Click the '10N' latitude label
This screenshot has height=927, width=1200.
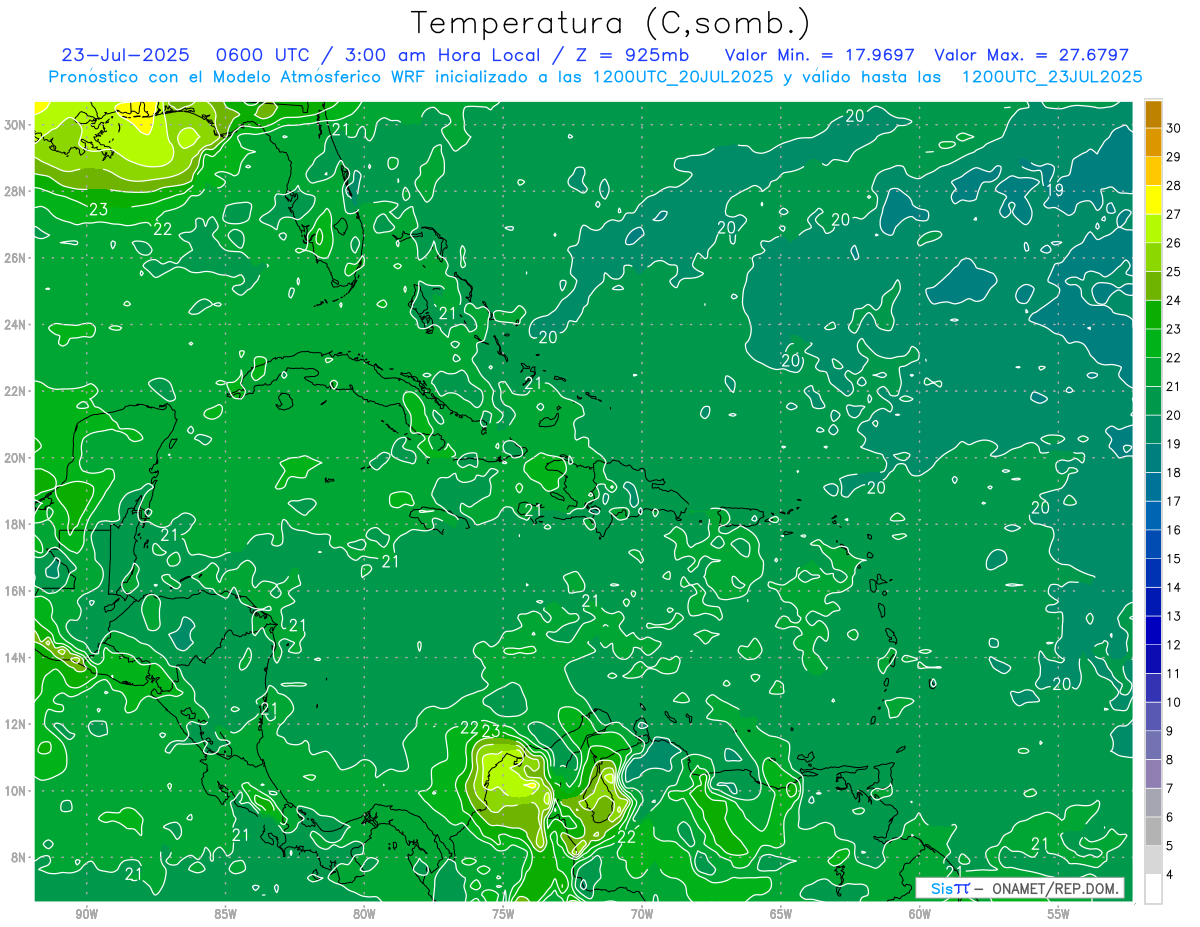point(16,791)
